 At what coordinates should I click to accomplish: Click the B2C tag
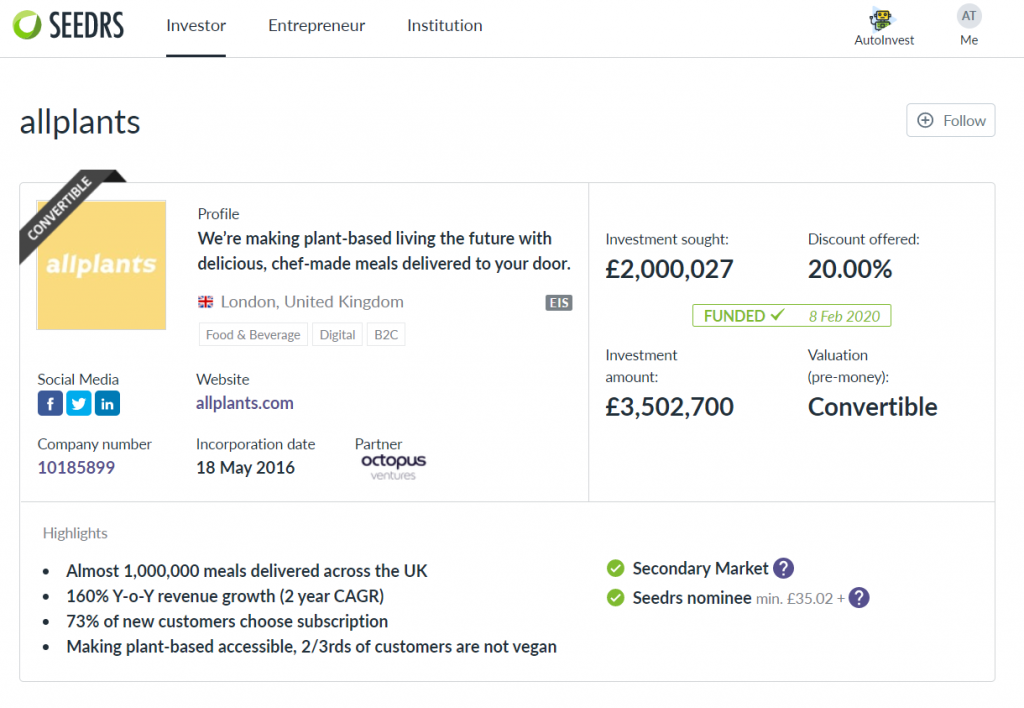(386, 334)
